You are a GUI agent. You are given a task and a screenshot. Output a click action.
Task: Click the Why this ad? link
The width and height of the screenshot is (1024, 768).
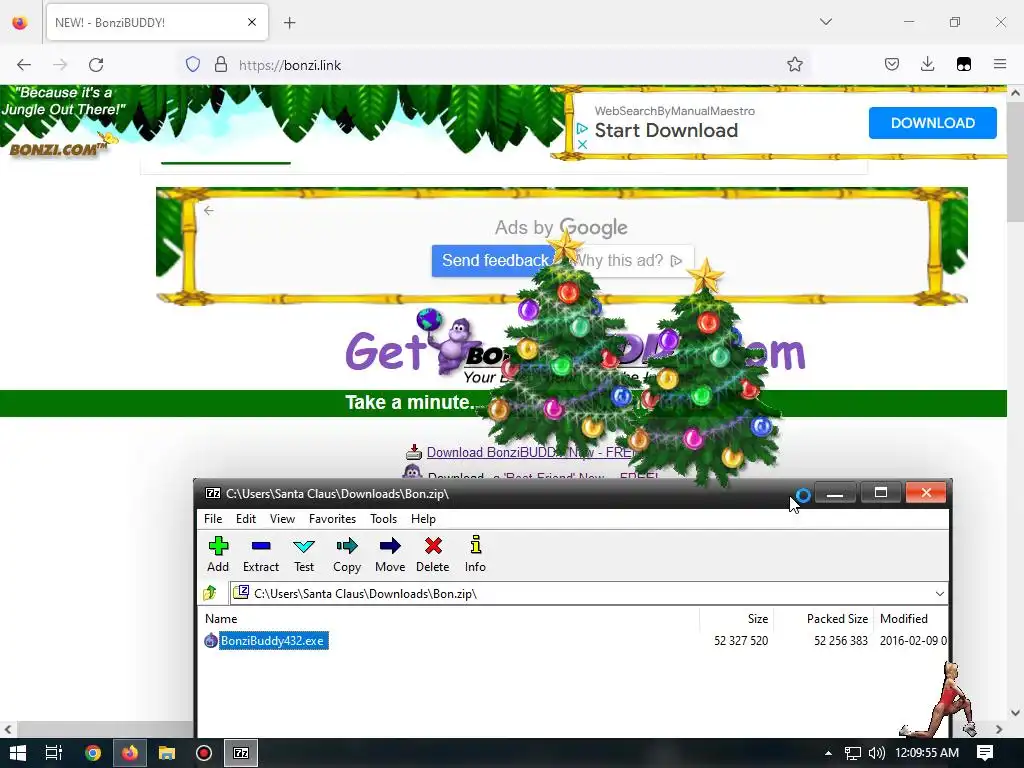(628, 261)
